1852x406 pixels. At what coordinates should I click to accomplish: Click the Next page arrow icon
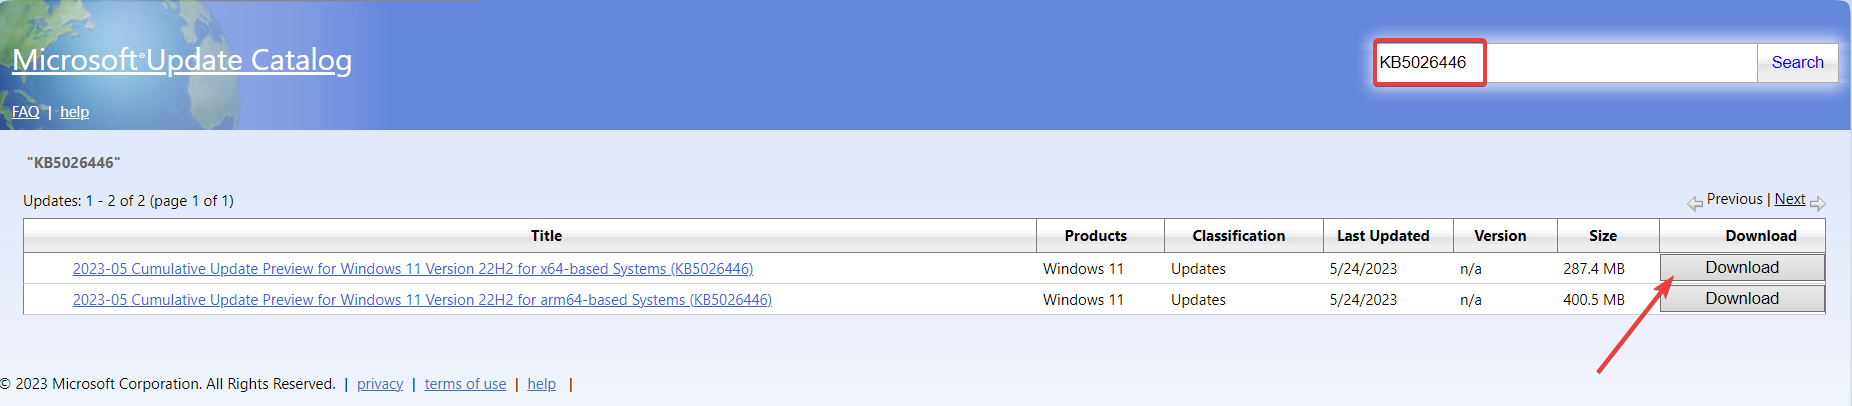[x=1818, y=203]
